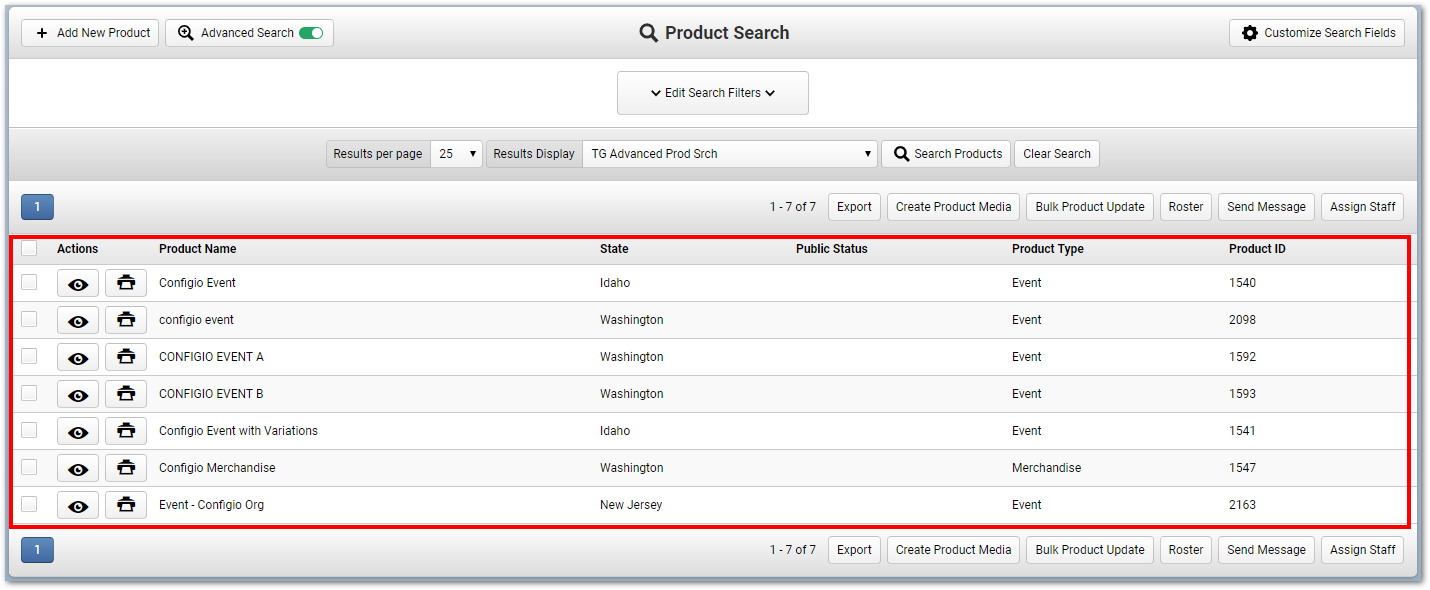Click the bottom Create Product Media button
The width and height of the screenshot is (1430, 590).
click(x=953, y=550)
